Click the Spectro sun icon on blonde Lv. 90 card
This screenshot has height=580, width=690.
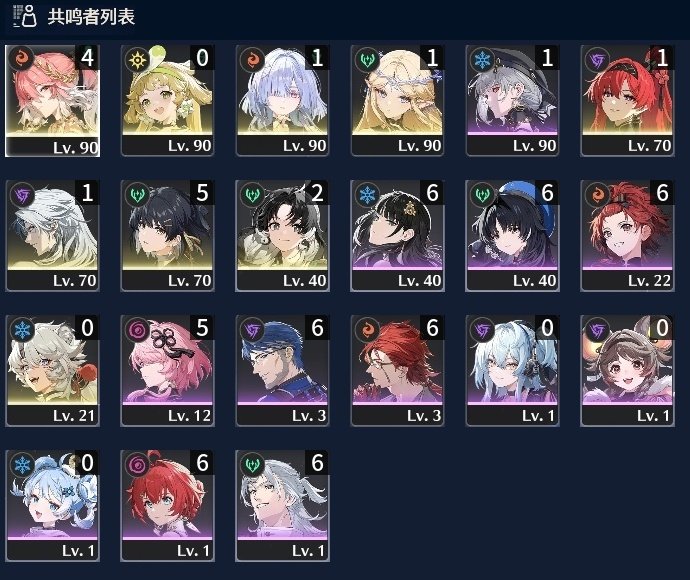coord(137,59)
